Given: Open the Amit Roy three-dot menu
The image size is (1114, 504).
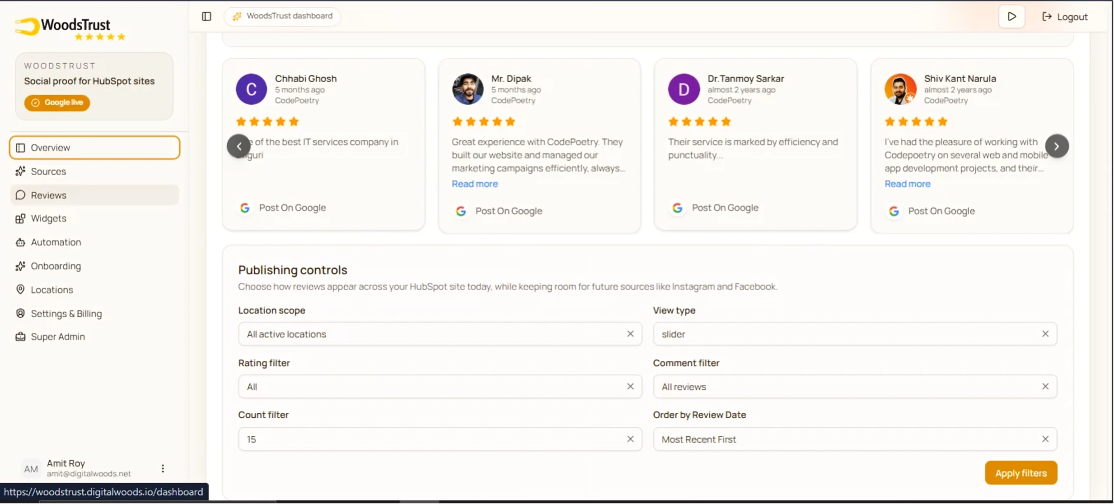Looking at the screenshot, I should click(x=163, y=468).
